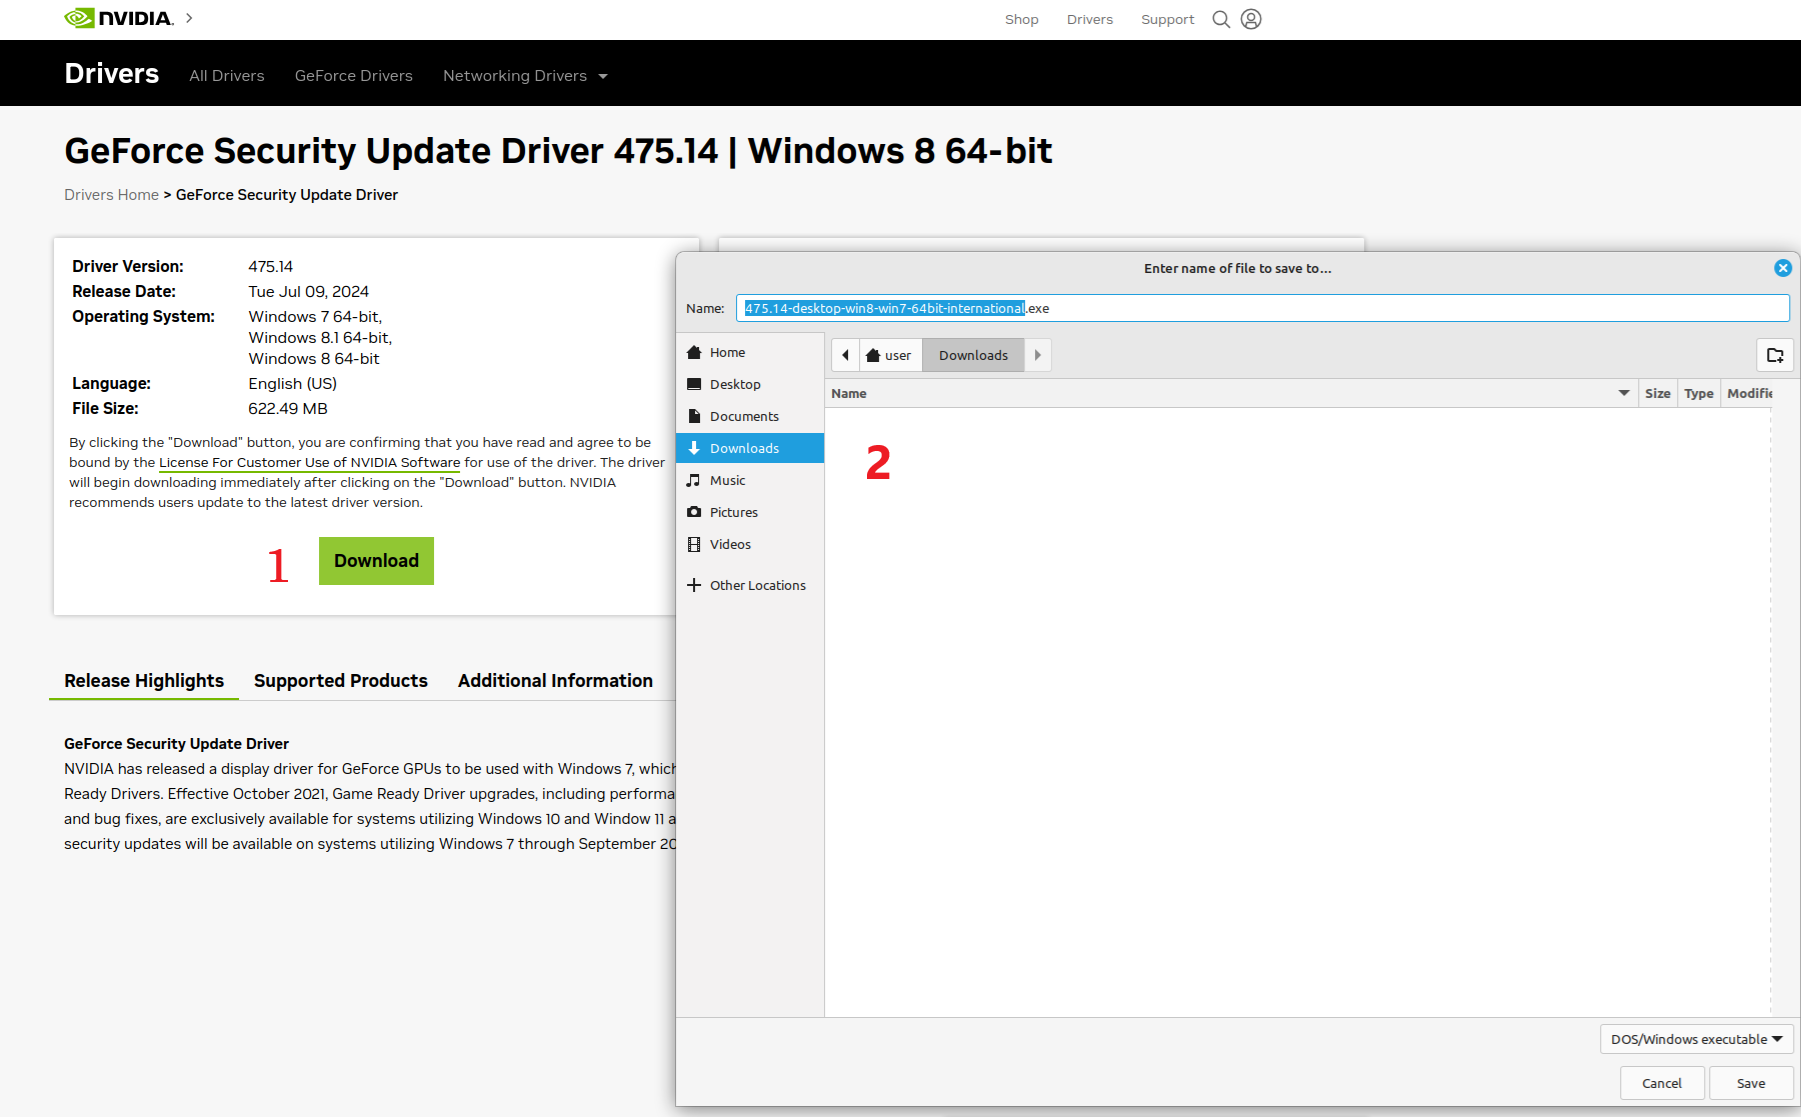The width and height of the screenshot is (1801, 1117).
Task: Switch to Release Highlights tab
Action: pyautogui.click(x=144, y=681)
